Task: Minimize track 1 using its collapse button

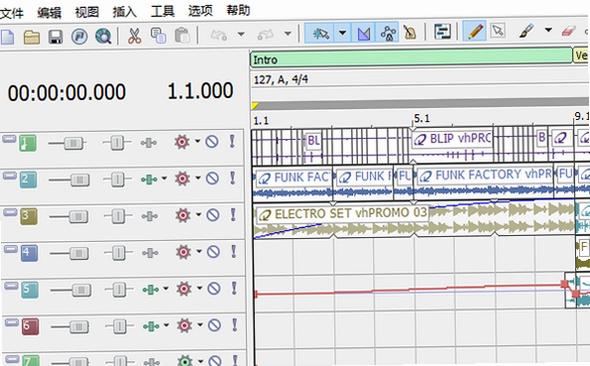Action: 9,139
